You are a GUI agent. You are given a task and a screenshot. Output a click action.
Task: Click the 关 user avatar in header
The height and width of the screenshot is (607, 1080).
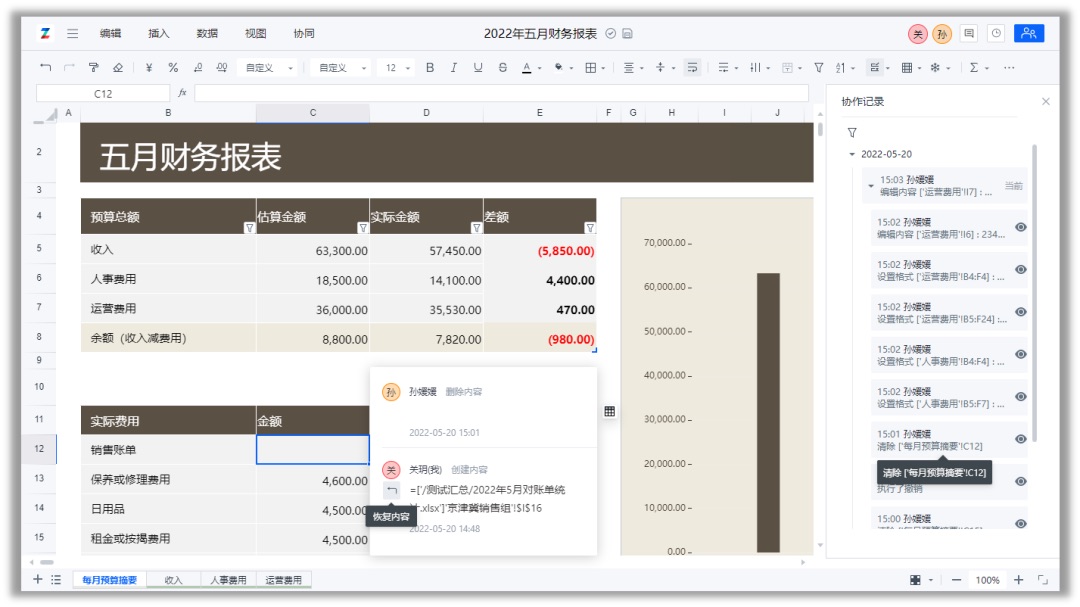pos(917,34)
